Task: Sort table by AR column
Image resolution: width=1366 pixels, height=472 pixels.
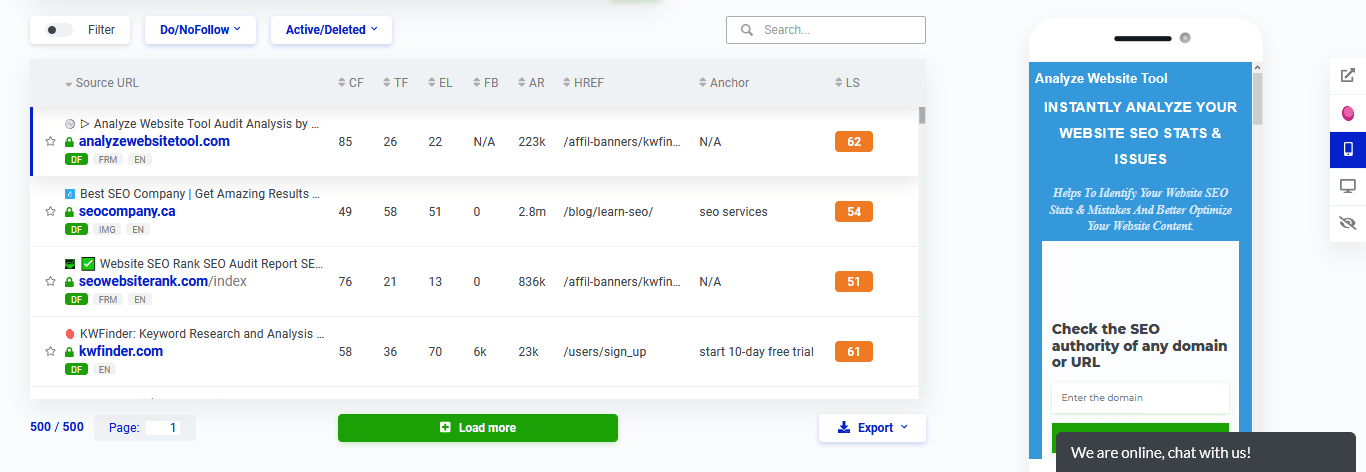Action: (x=531, y=83)
